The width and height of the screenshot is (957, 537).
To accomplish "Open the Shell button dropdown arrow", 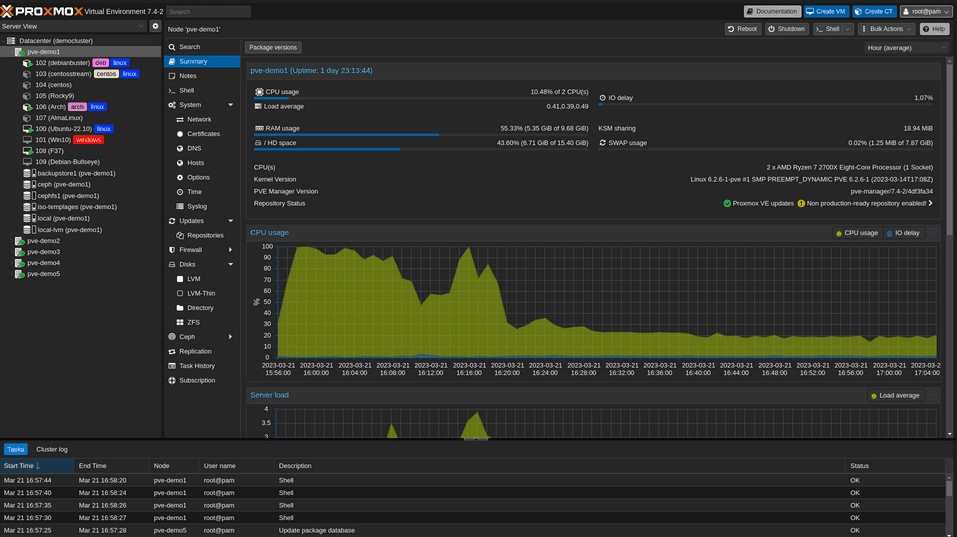I will (847, 29).
